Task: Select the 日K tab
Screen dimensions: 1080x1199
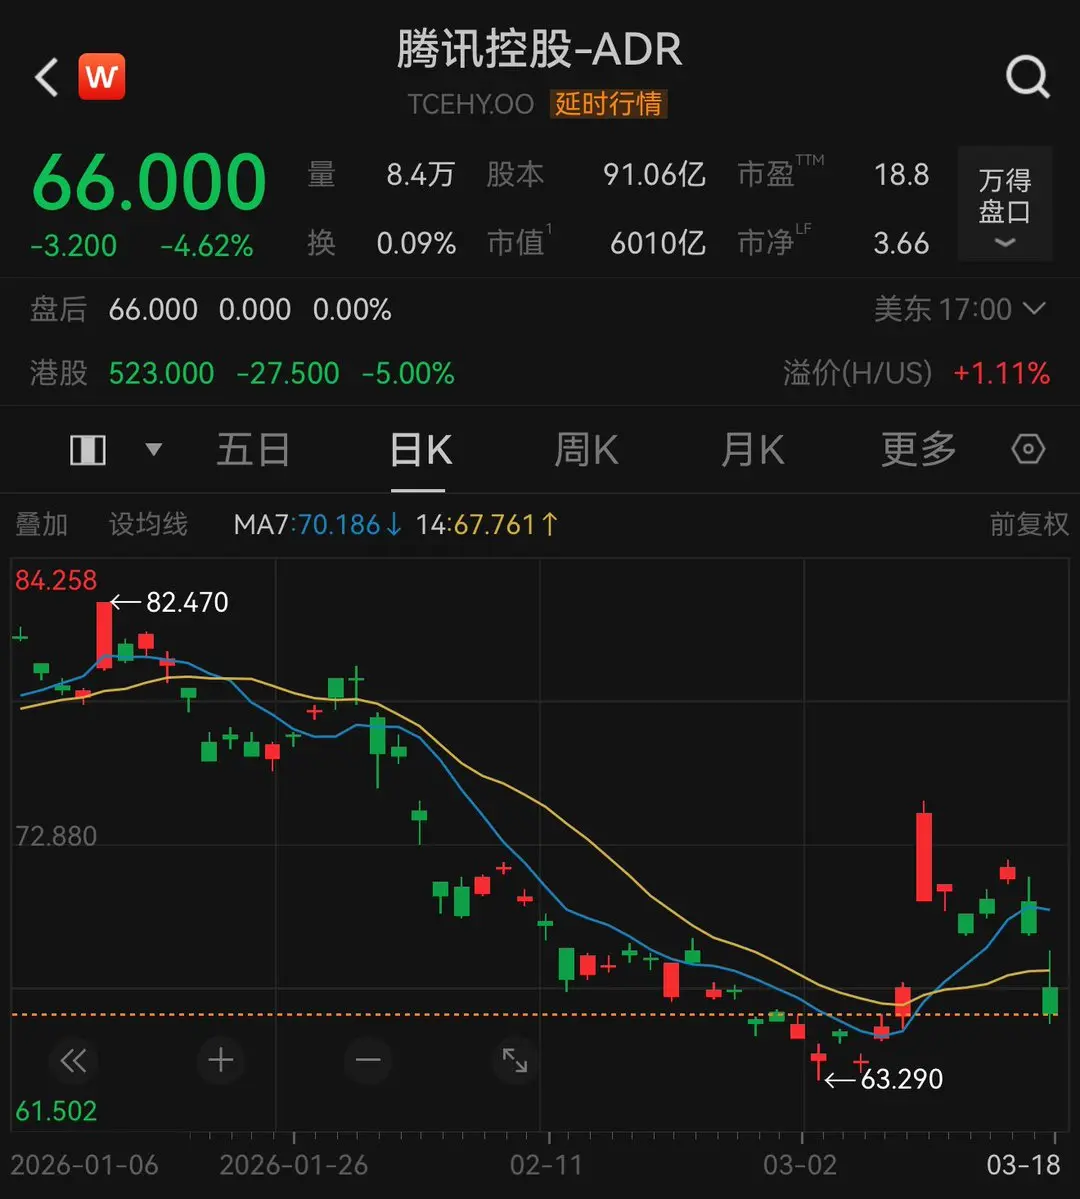Action: (420, 450)
